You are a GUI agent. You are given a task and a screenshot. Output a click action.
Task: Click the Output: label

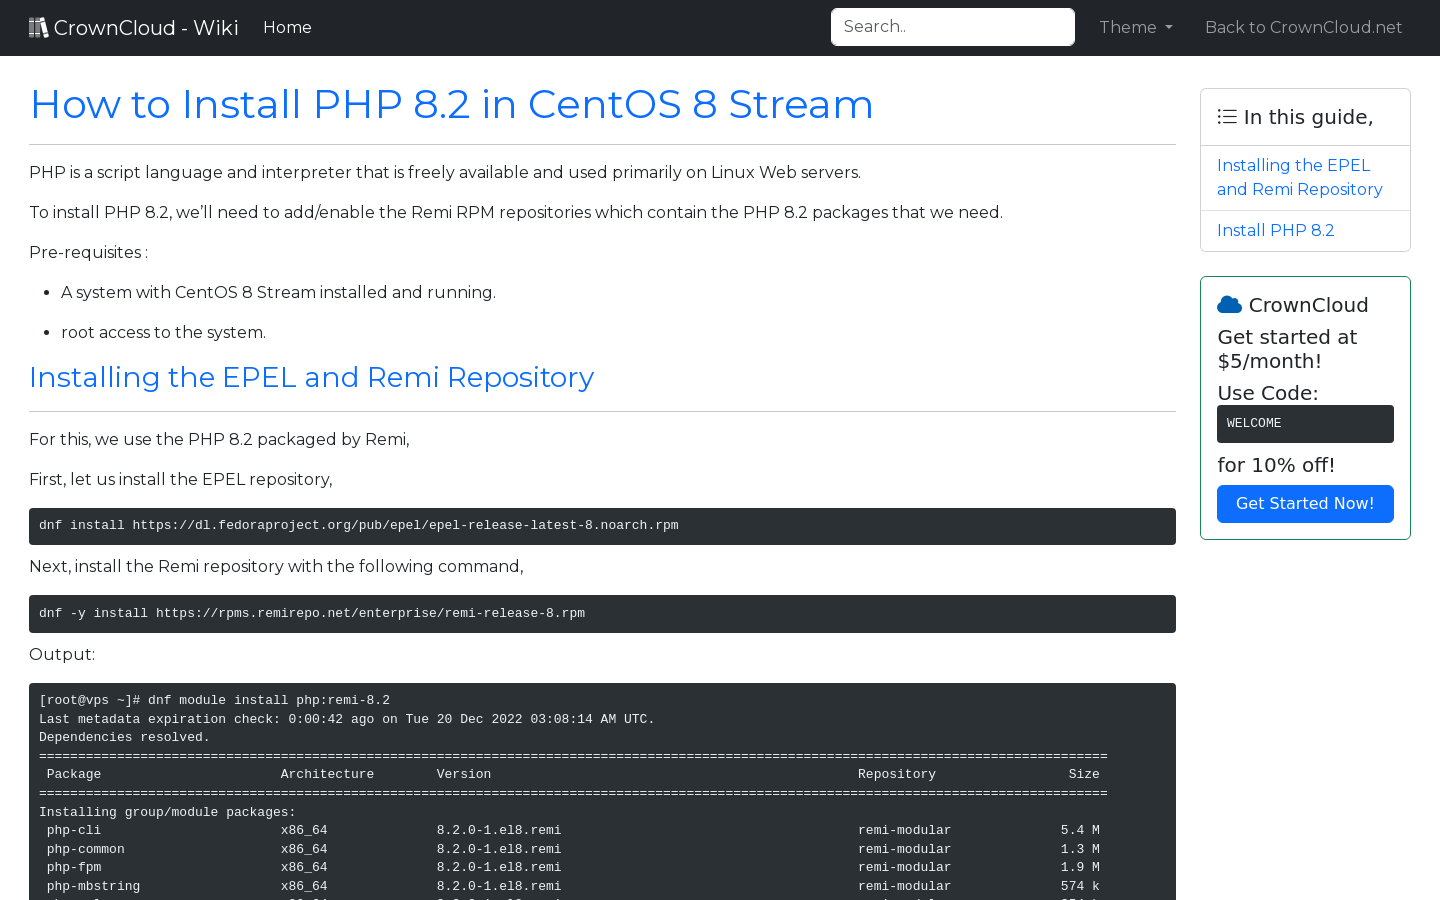click(x=62, y=654)
